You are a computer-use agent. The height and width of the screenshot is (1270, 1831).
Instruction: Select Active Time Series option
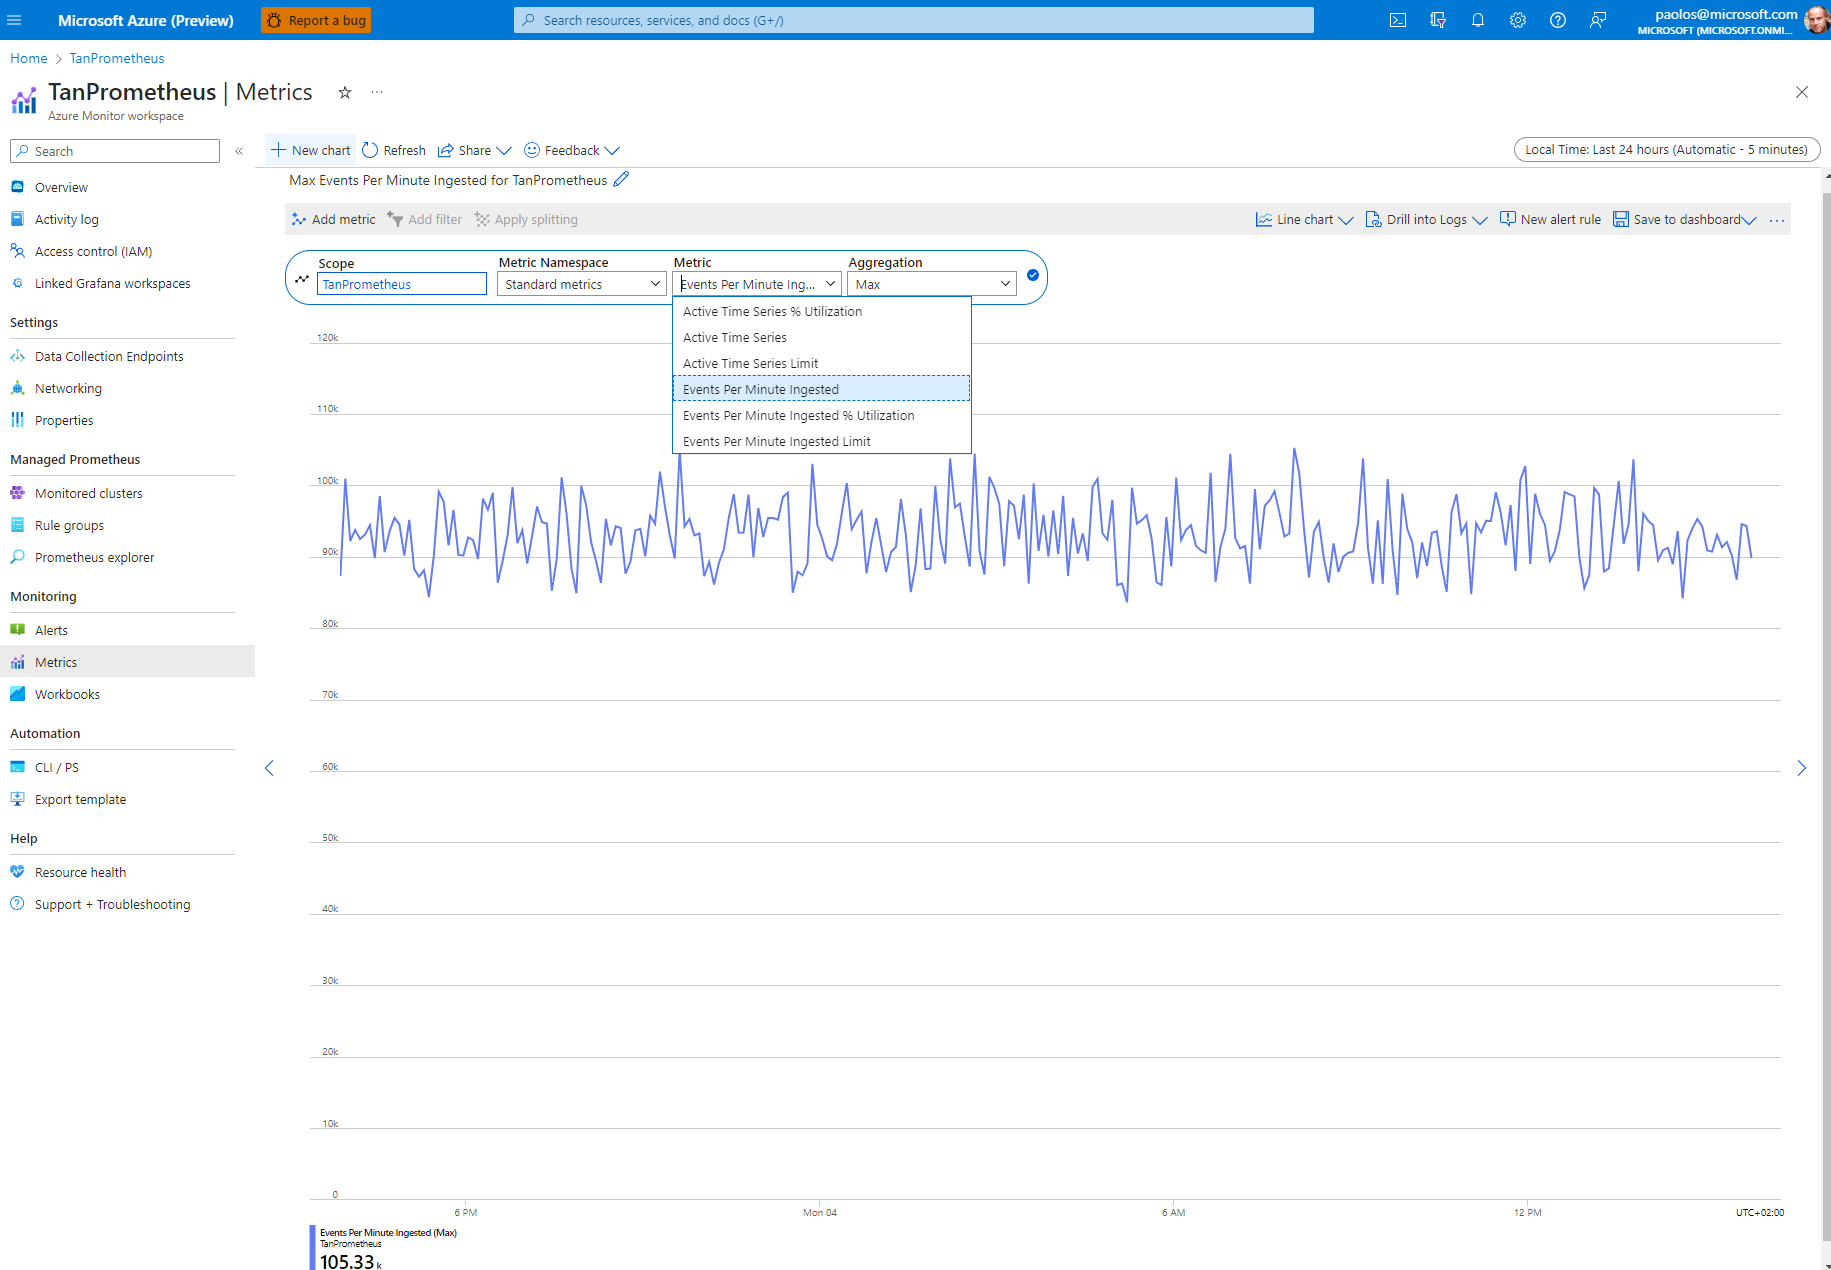(x=822, y=337)
